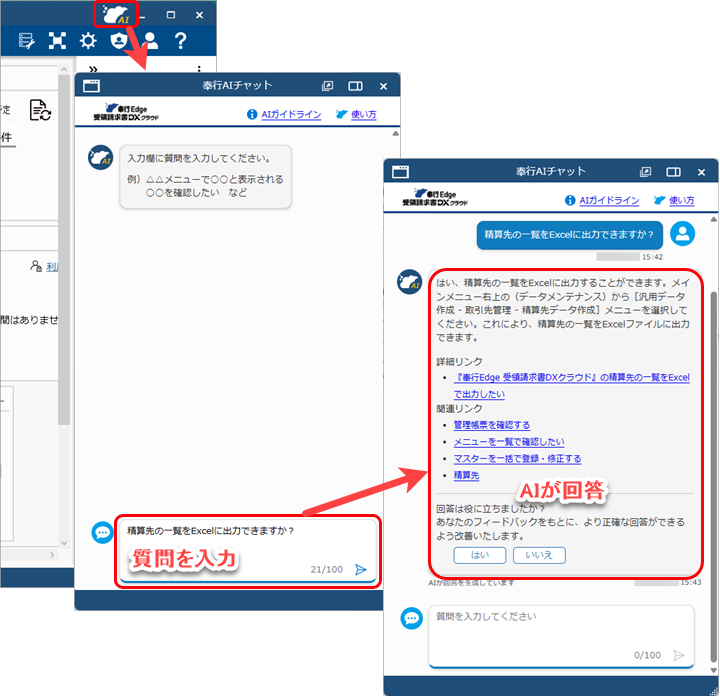The width and height of the screenshot is (720, 696).
Task: Click the user-lock icon in main window
Action: pos(36,266)
